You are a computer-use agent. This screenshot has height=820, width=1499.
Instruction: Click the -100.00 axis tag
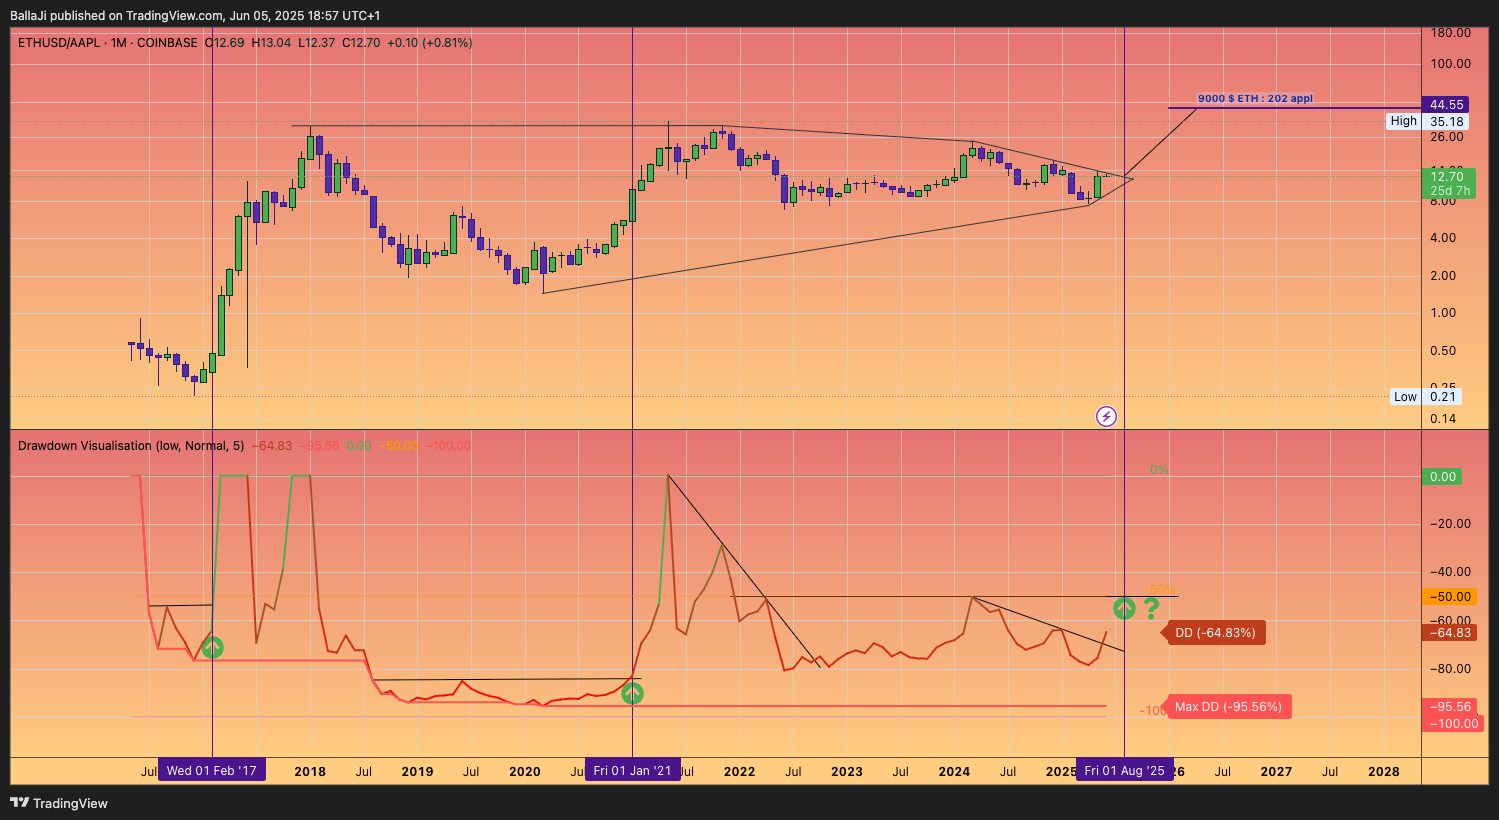(1453, 723)
